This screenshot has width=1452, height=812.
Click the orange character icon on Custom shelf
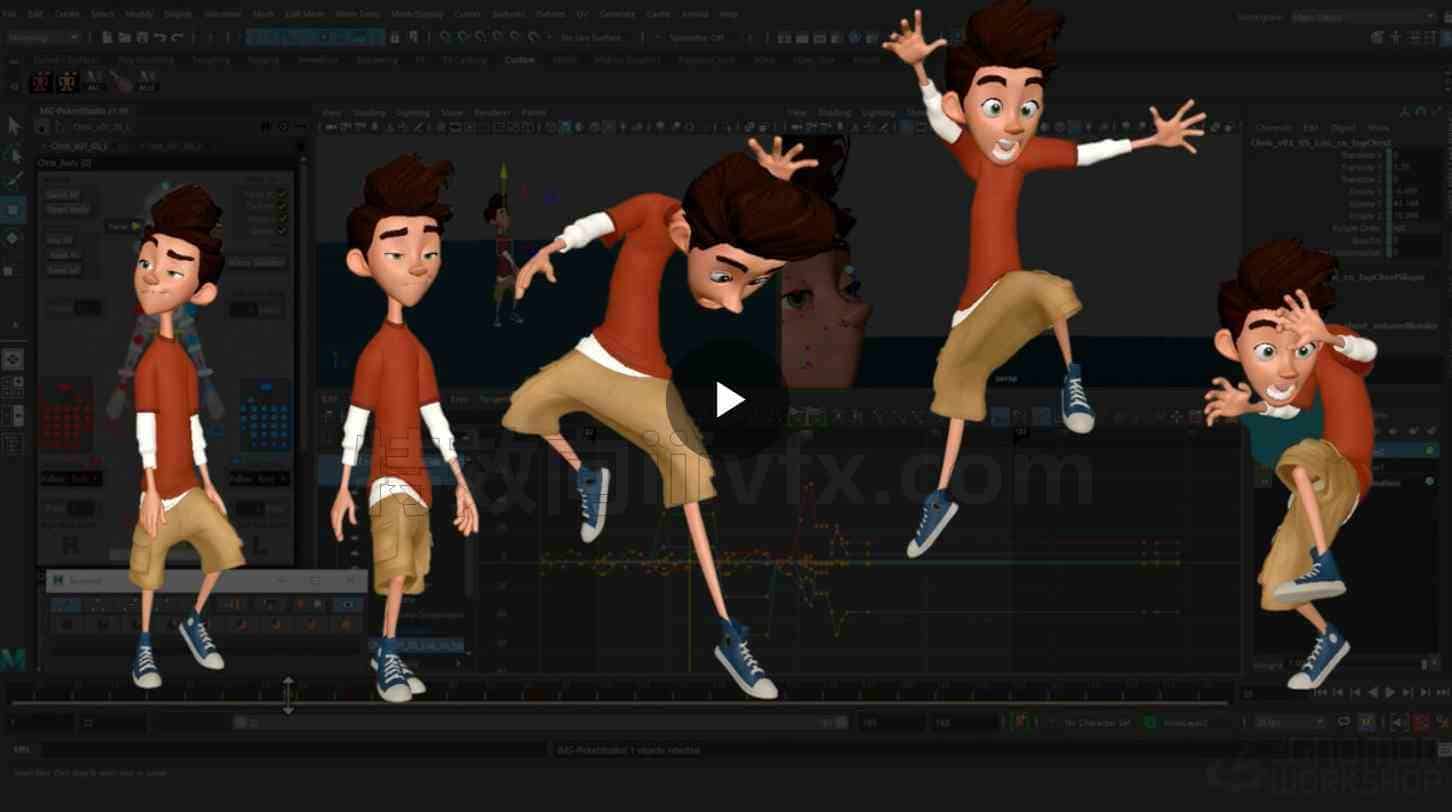click(x=67, y=81)
